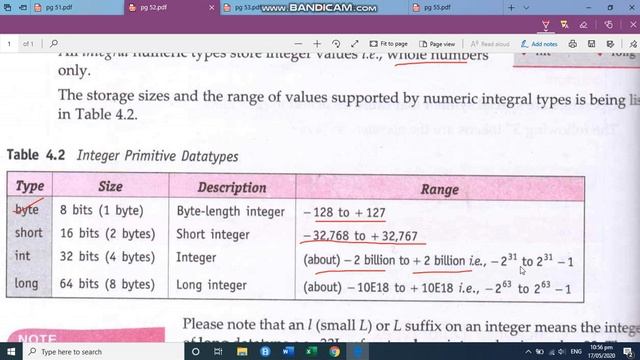Click the 'Type' table header
The width and height of the screenshot is (640, 360).
[29, 186]
